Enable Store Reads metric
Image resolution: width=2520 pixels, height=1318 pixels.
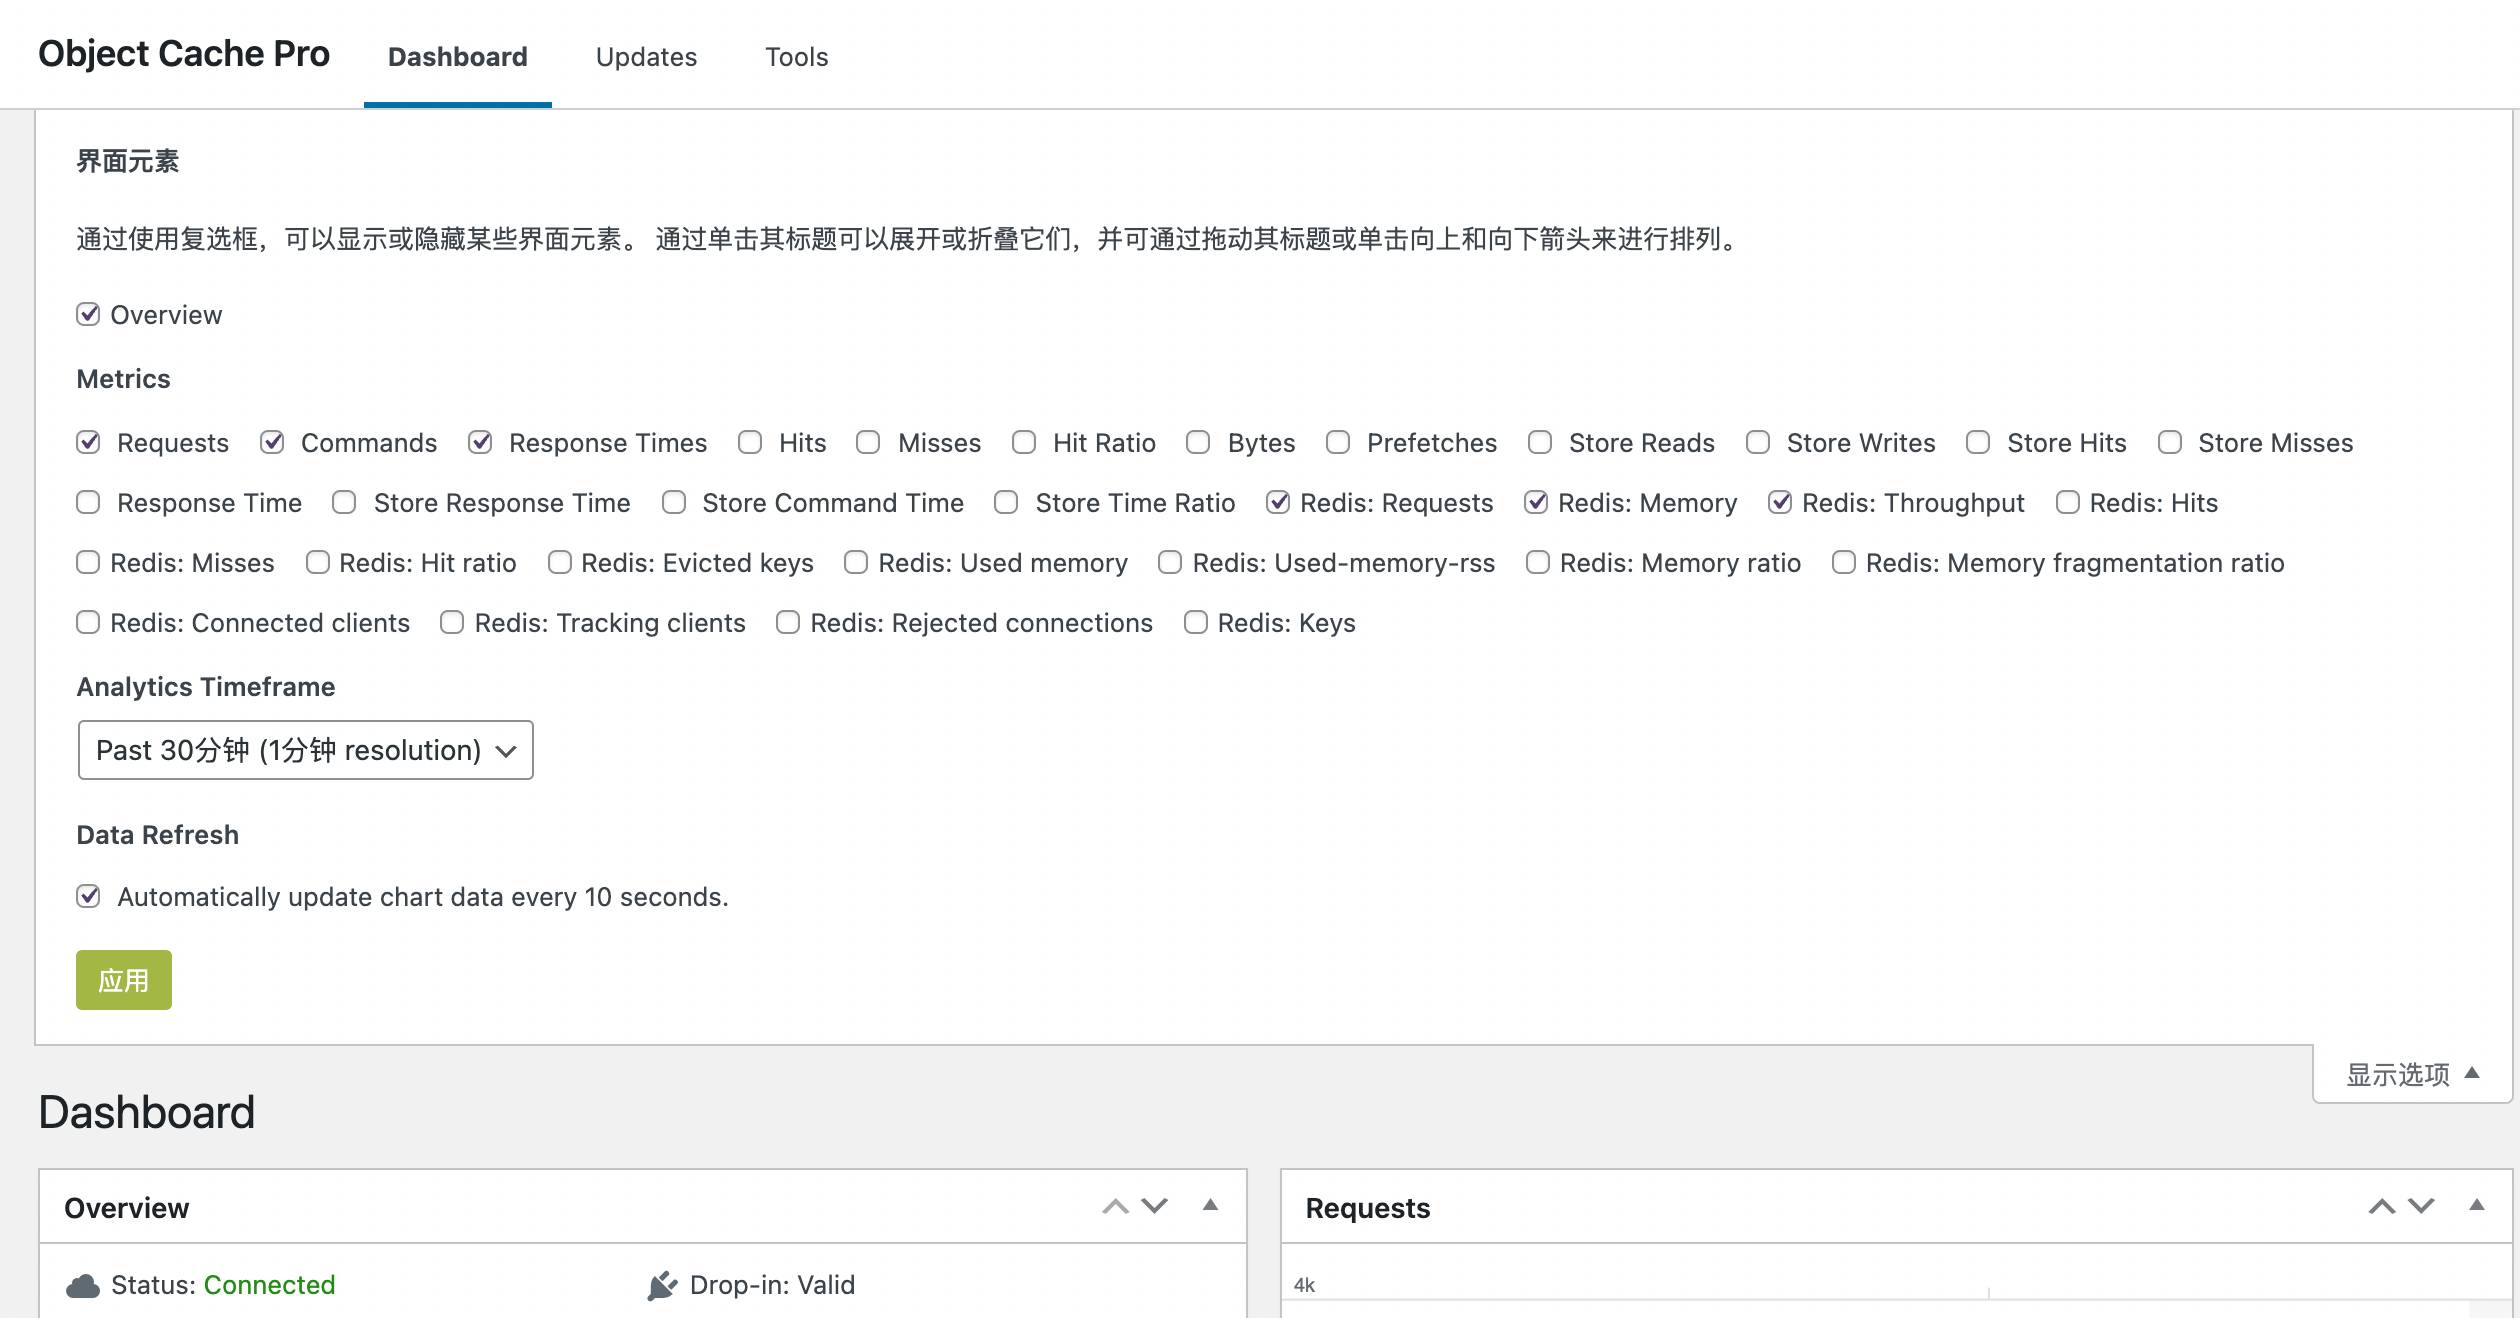[1540, 443]
